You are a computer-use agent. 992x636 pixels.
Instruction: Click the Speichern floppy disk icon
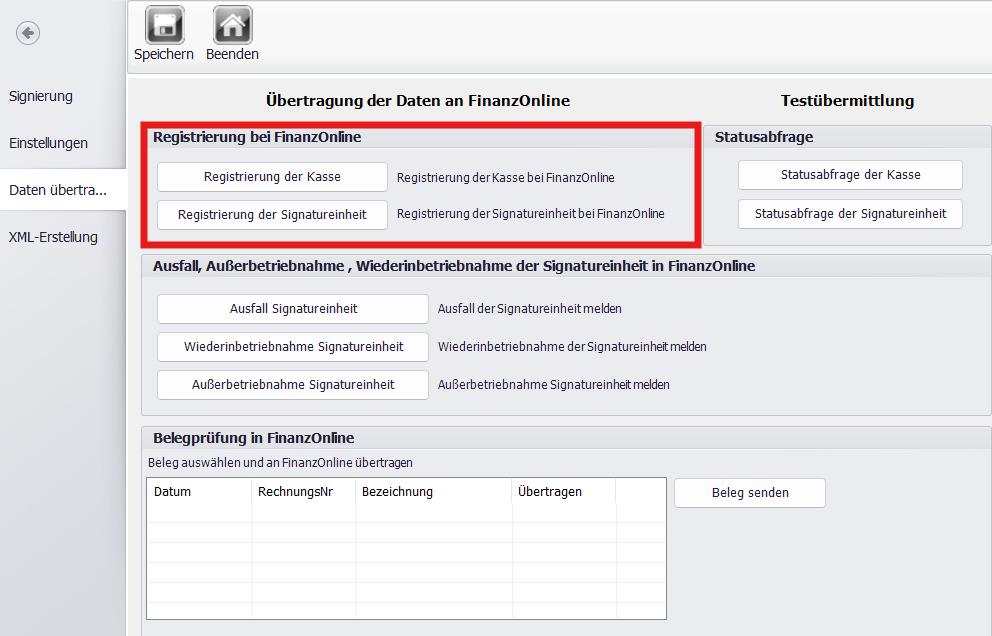tap(164, 25)
